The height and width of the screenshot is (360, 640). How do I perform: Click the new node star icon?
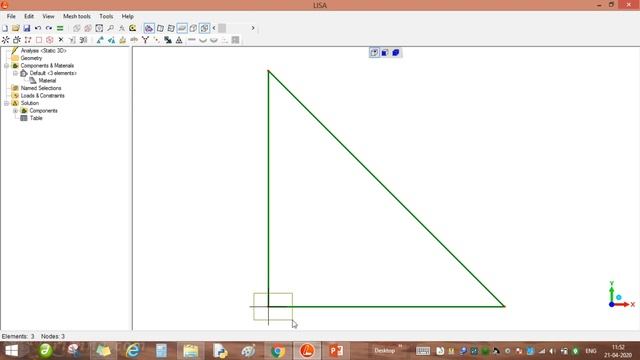pyautogui.click(x=5, y=40)
